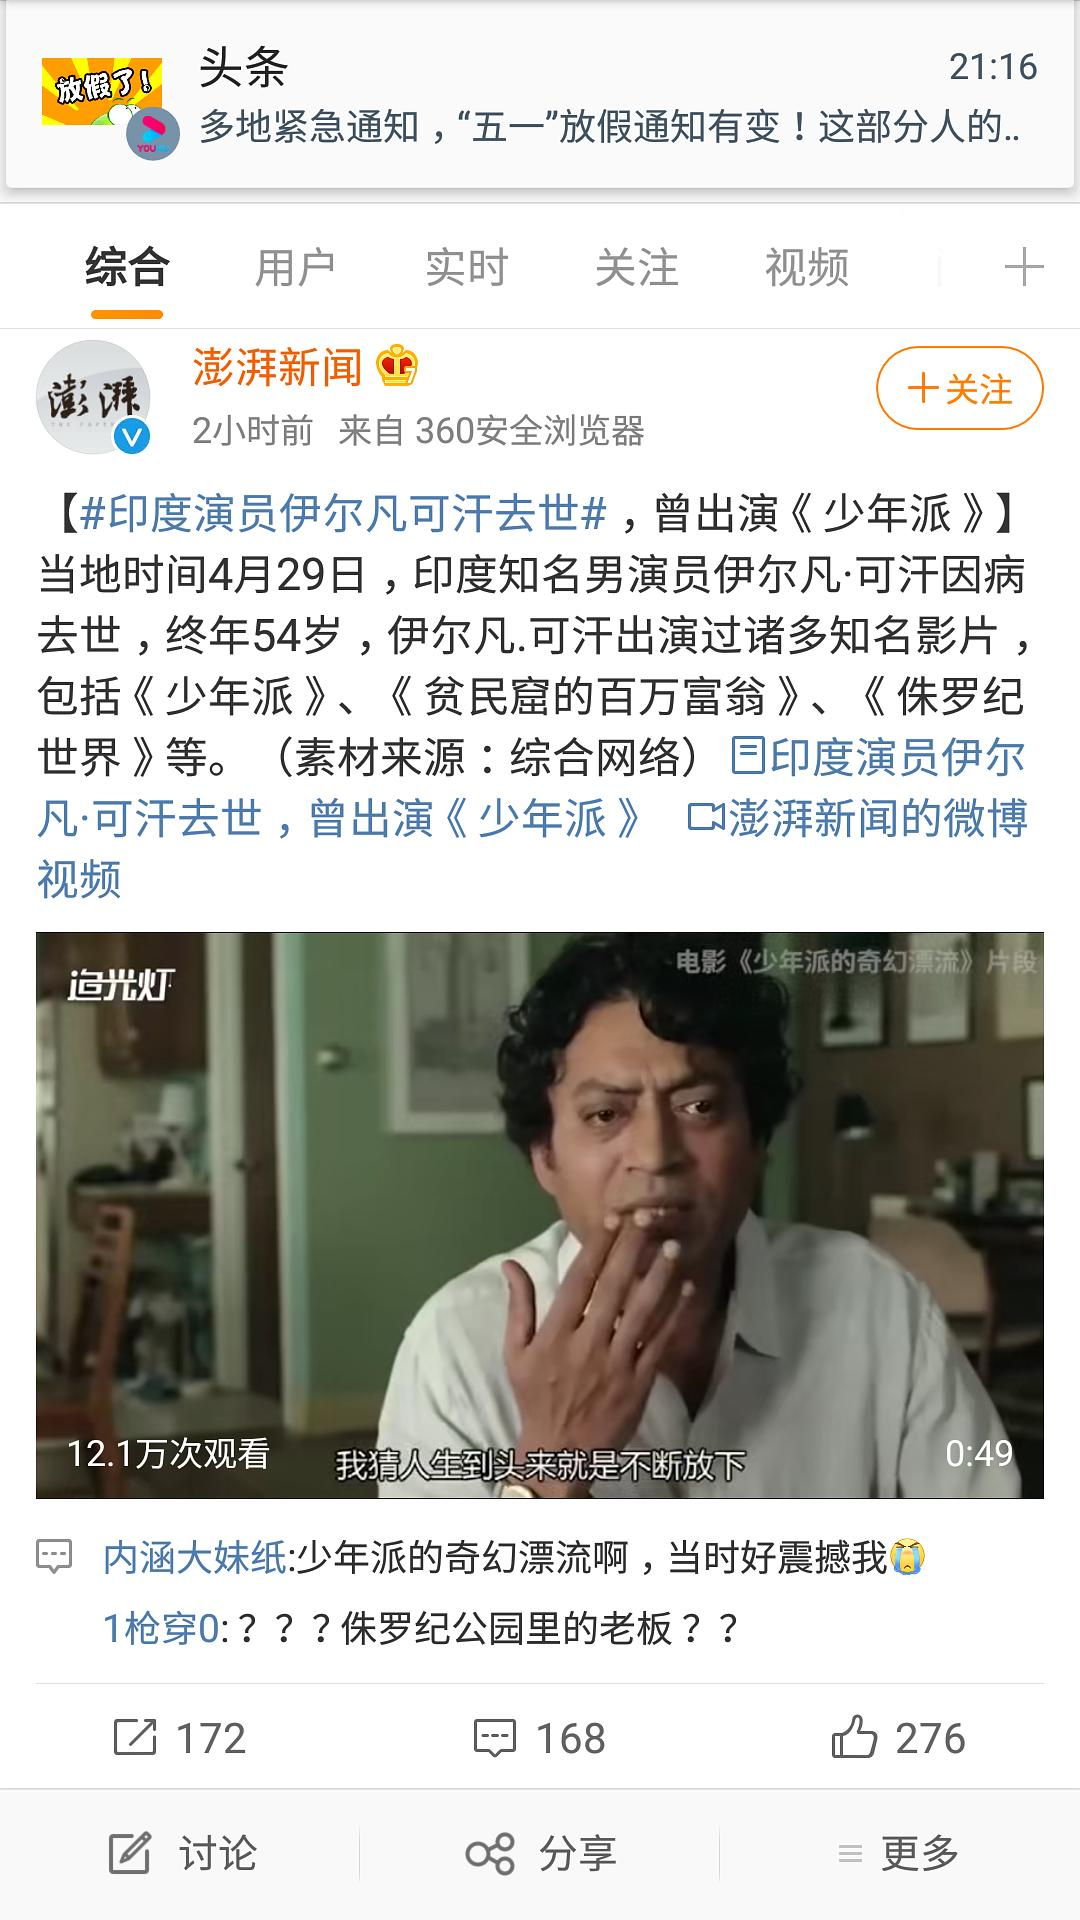
Task: Follow 澎湃新闻 with the 关注 button
Action: [960, 388]
